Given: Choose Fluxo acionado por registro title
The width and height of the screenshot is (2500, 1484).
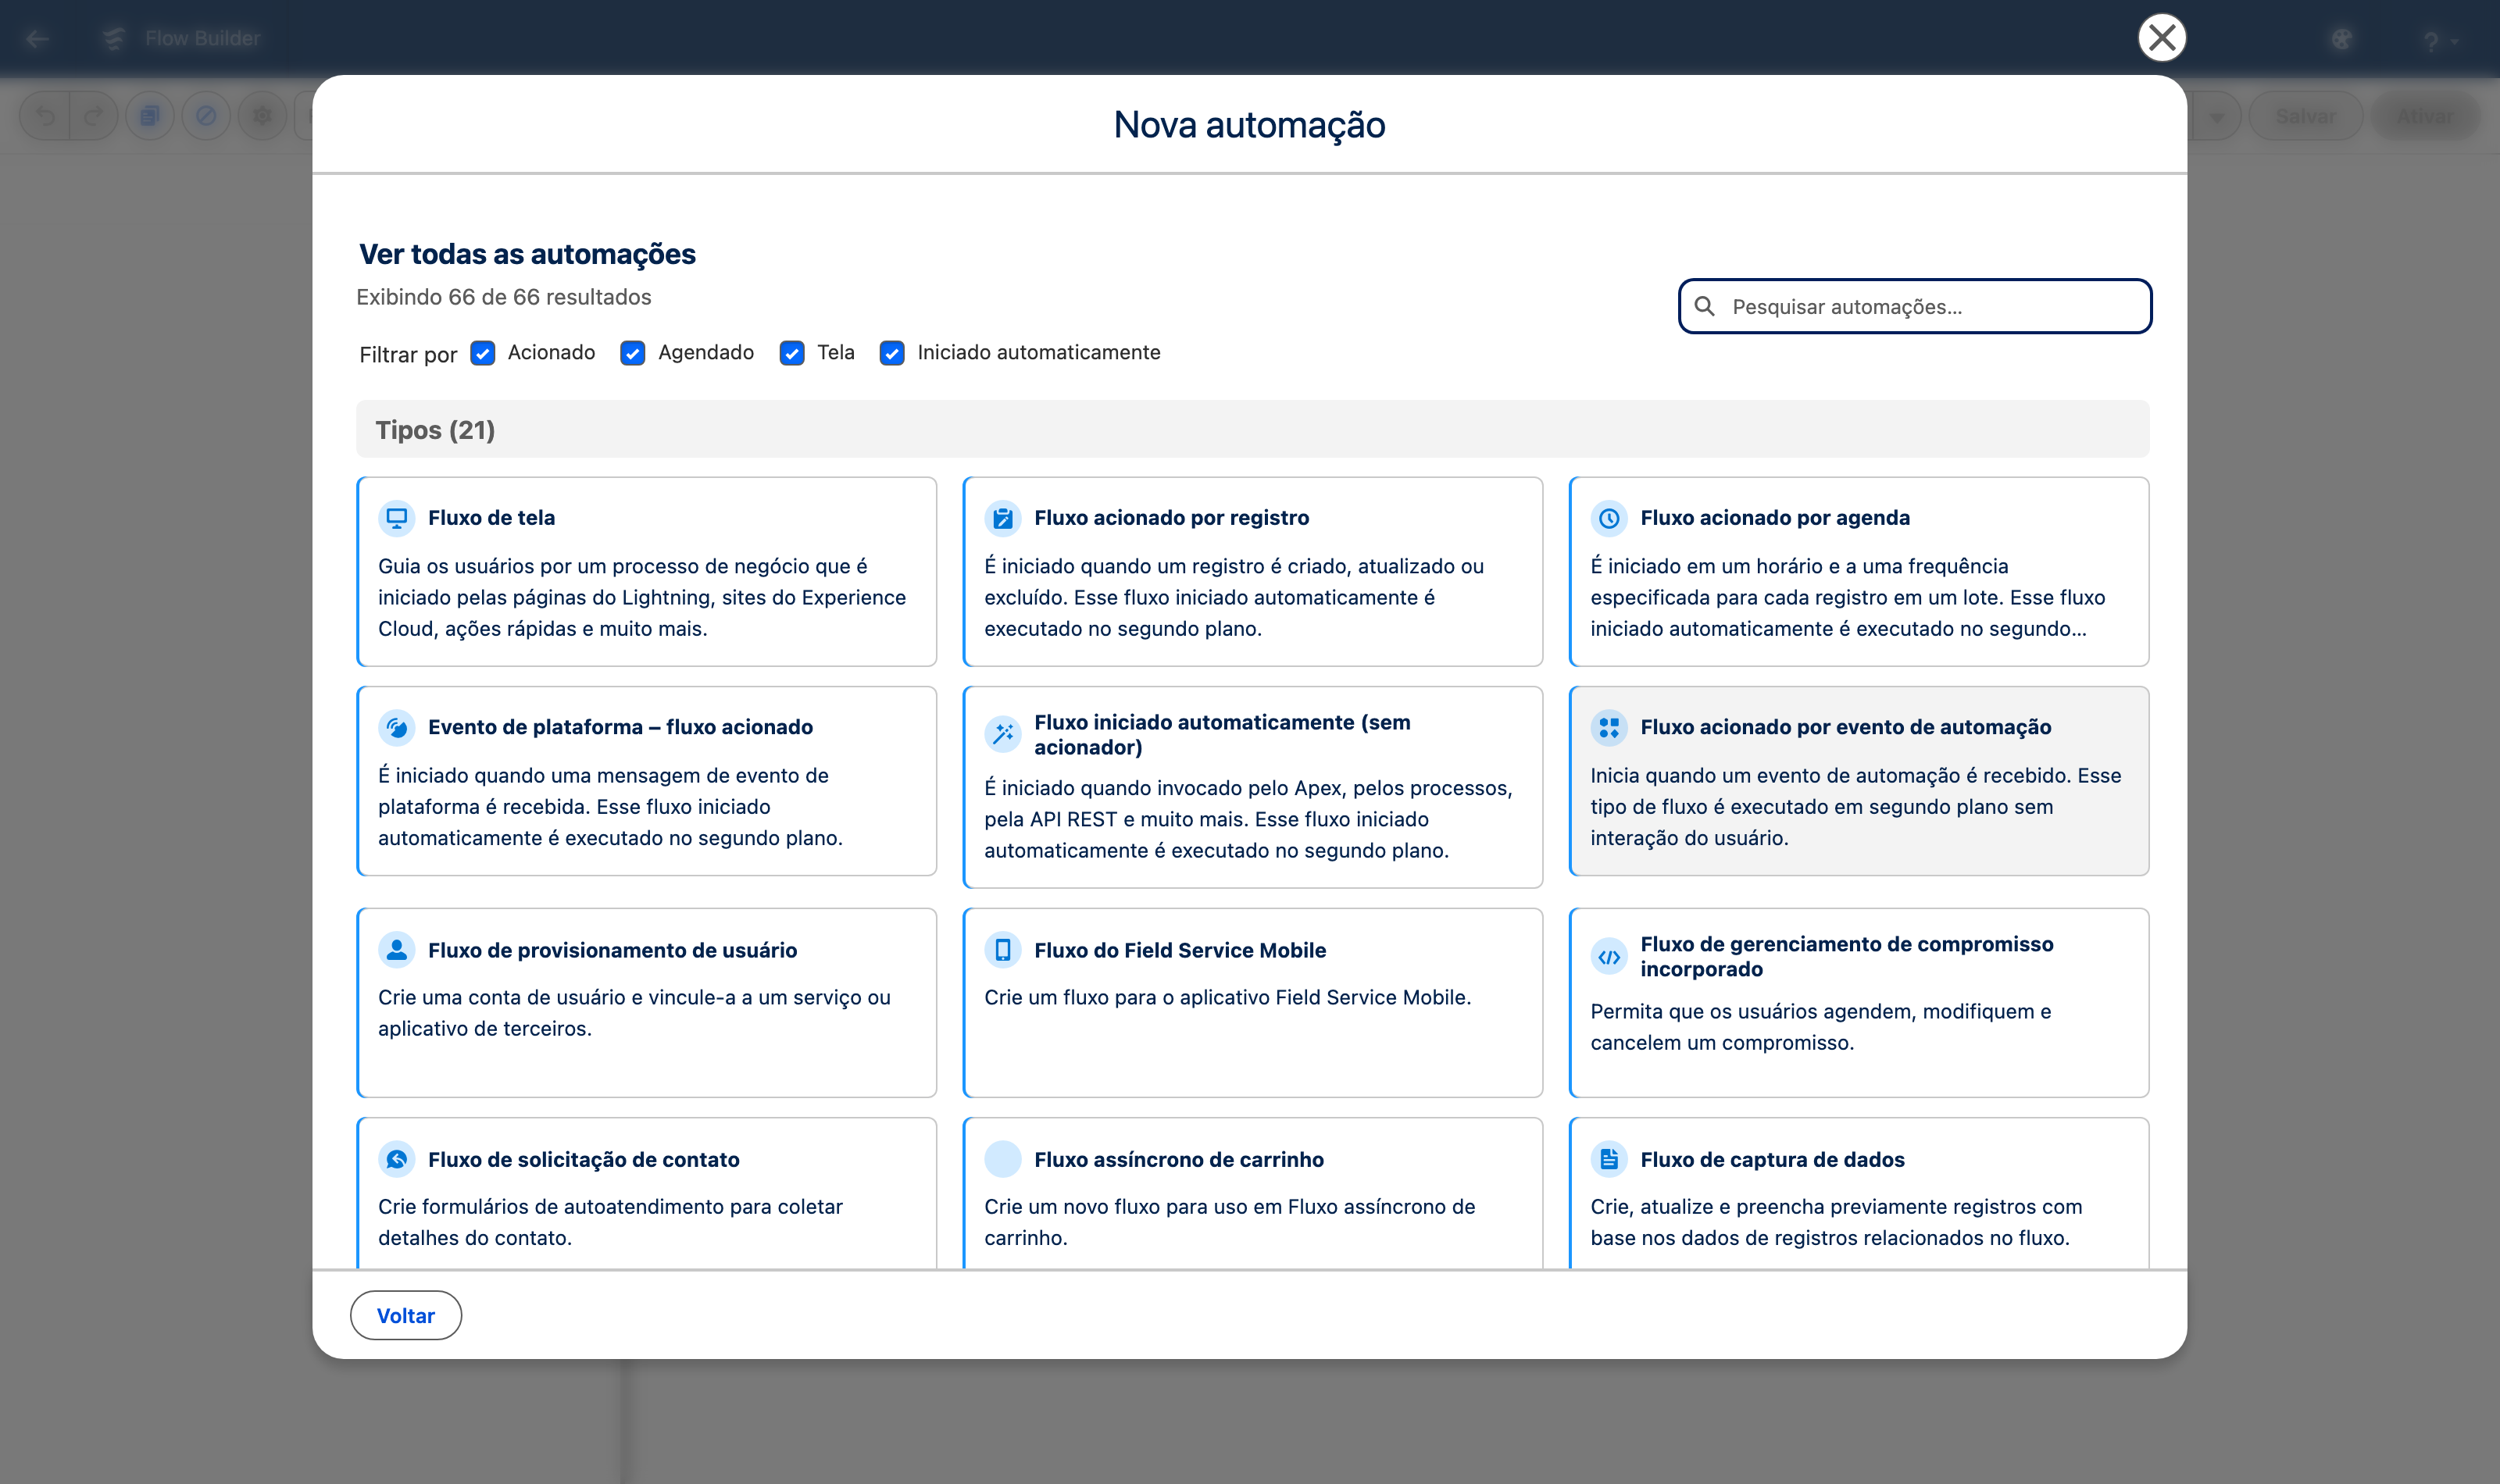Looking at the screenshot, I should click(1171, 518).
